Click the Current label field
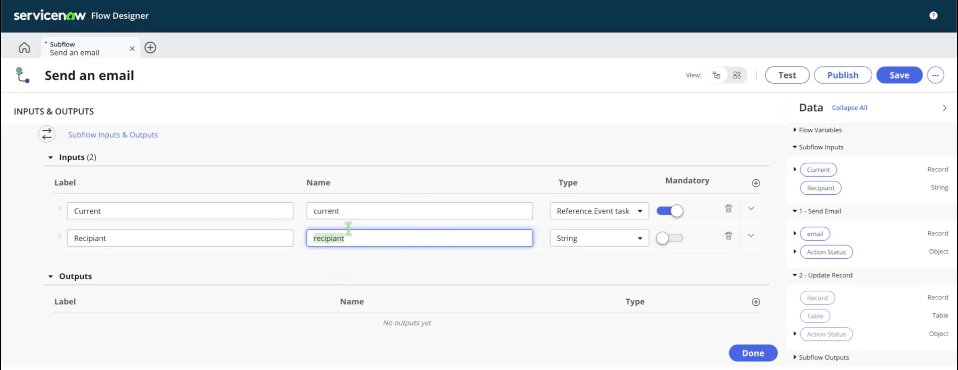The height and width of the screenshot is (370, 958). point(180,211)
